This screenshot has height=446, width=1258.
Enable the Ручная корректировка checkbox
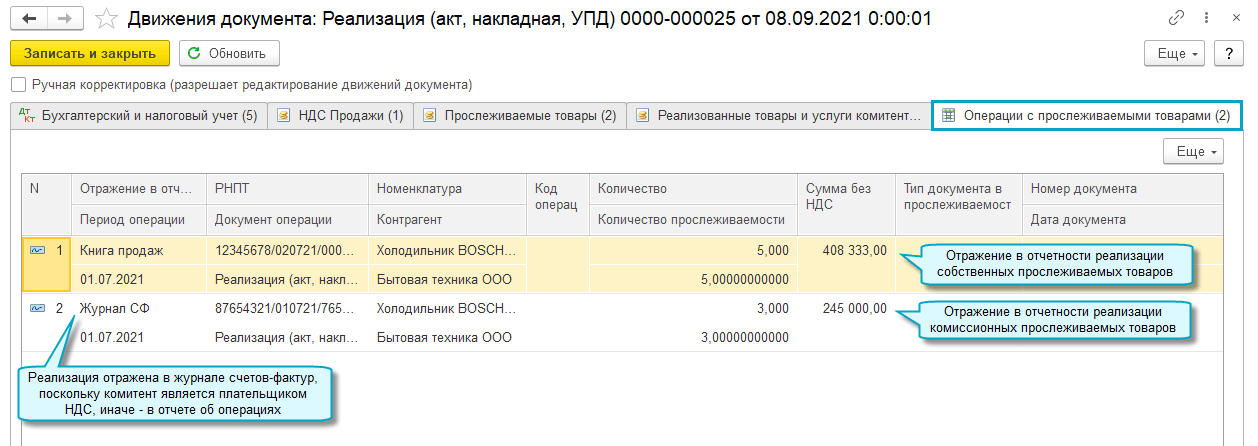[x=18, y=85]
